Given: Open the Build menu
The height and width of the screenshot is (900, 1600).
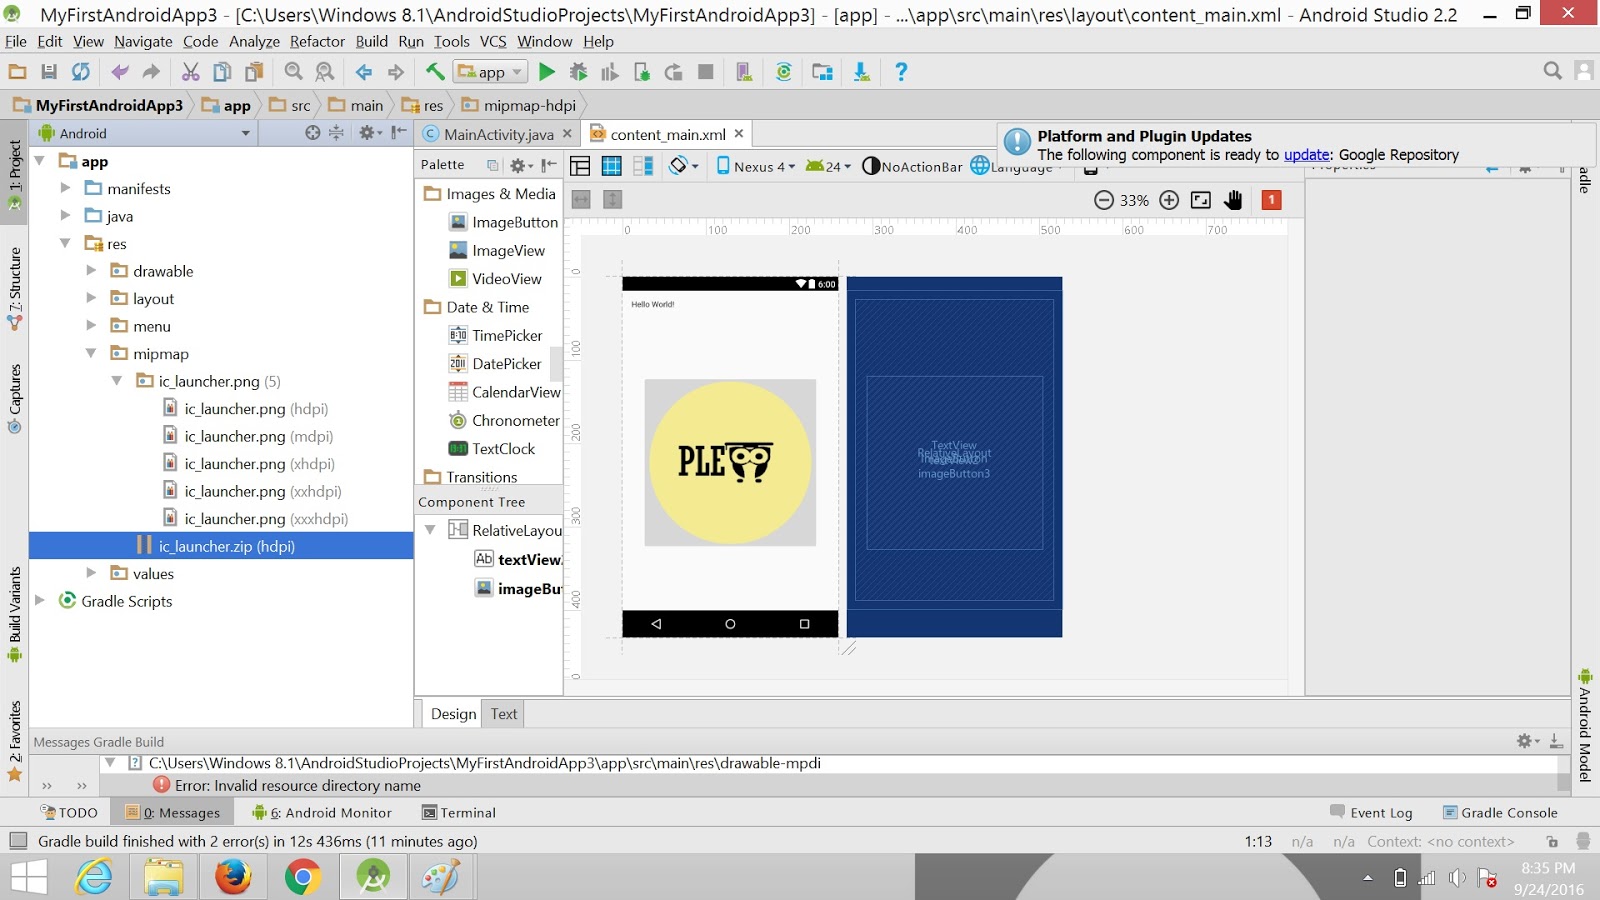Looking at the screenshot, I should (x=371, y=41).
